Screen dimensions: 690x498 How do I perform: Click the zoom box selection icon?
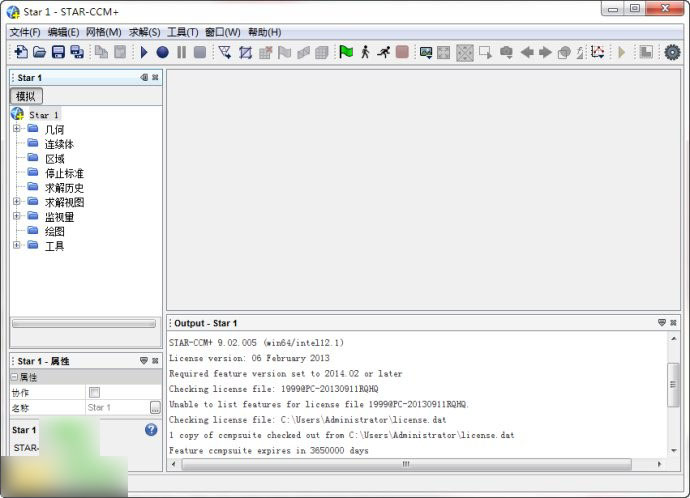485,53
